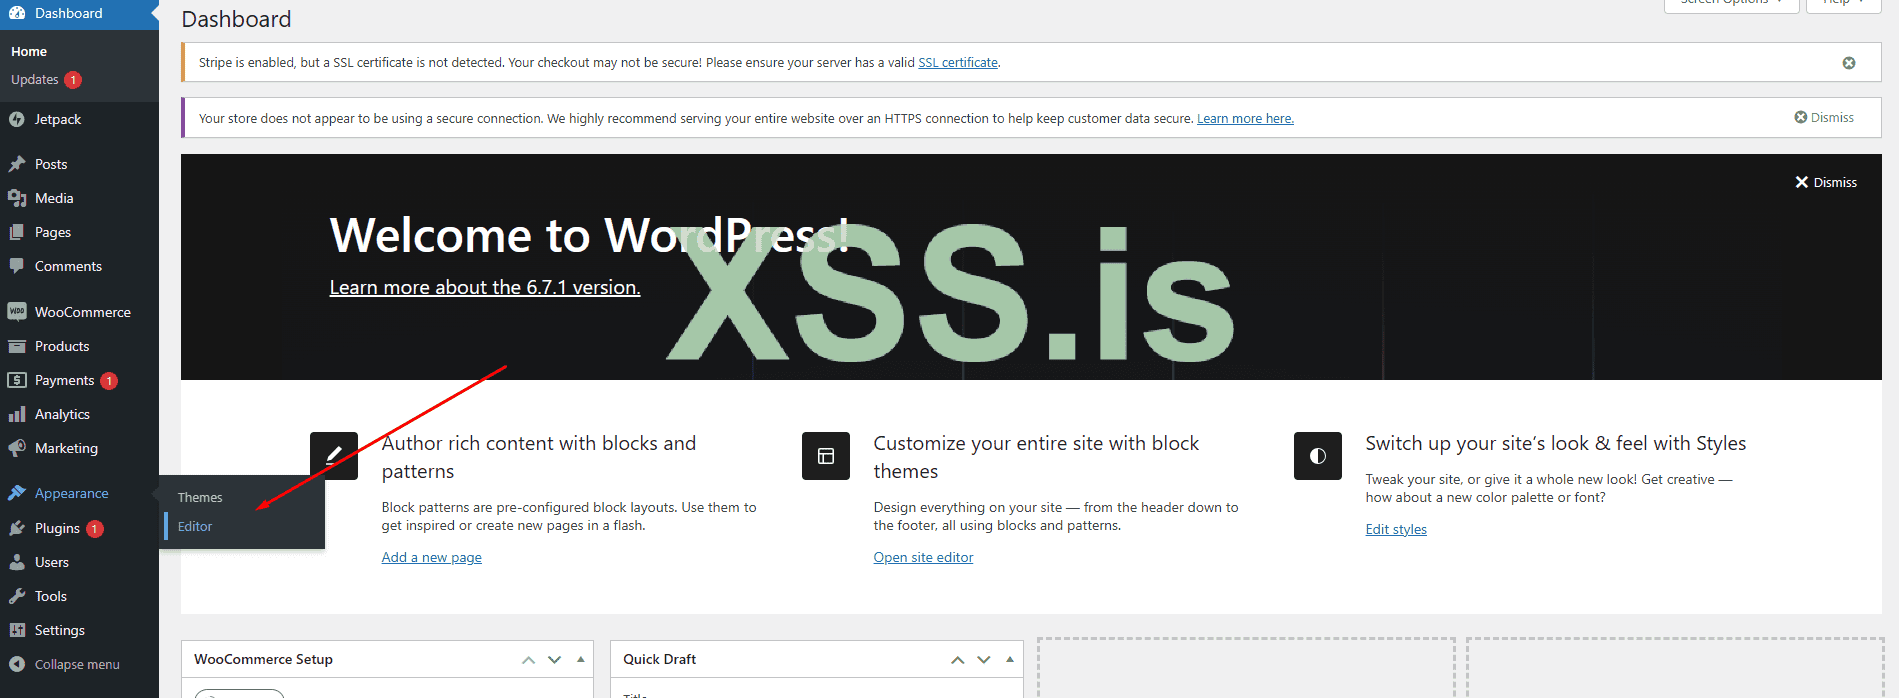Dismiss the Welcome to WordPress panel
Viewport: 1899px width, 698px height.
click(1826, 182)
